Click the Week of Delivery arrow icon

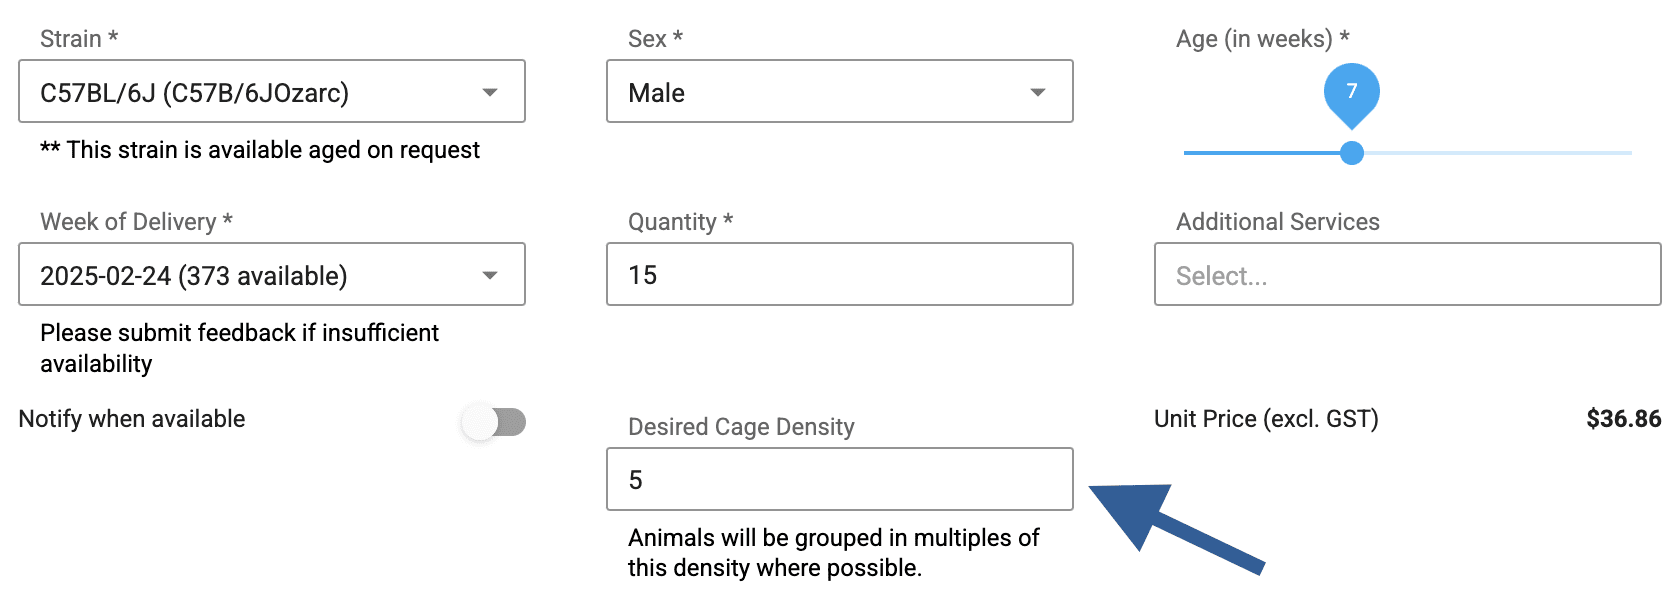click(490, 275)
